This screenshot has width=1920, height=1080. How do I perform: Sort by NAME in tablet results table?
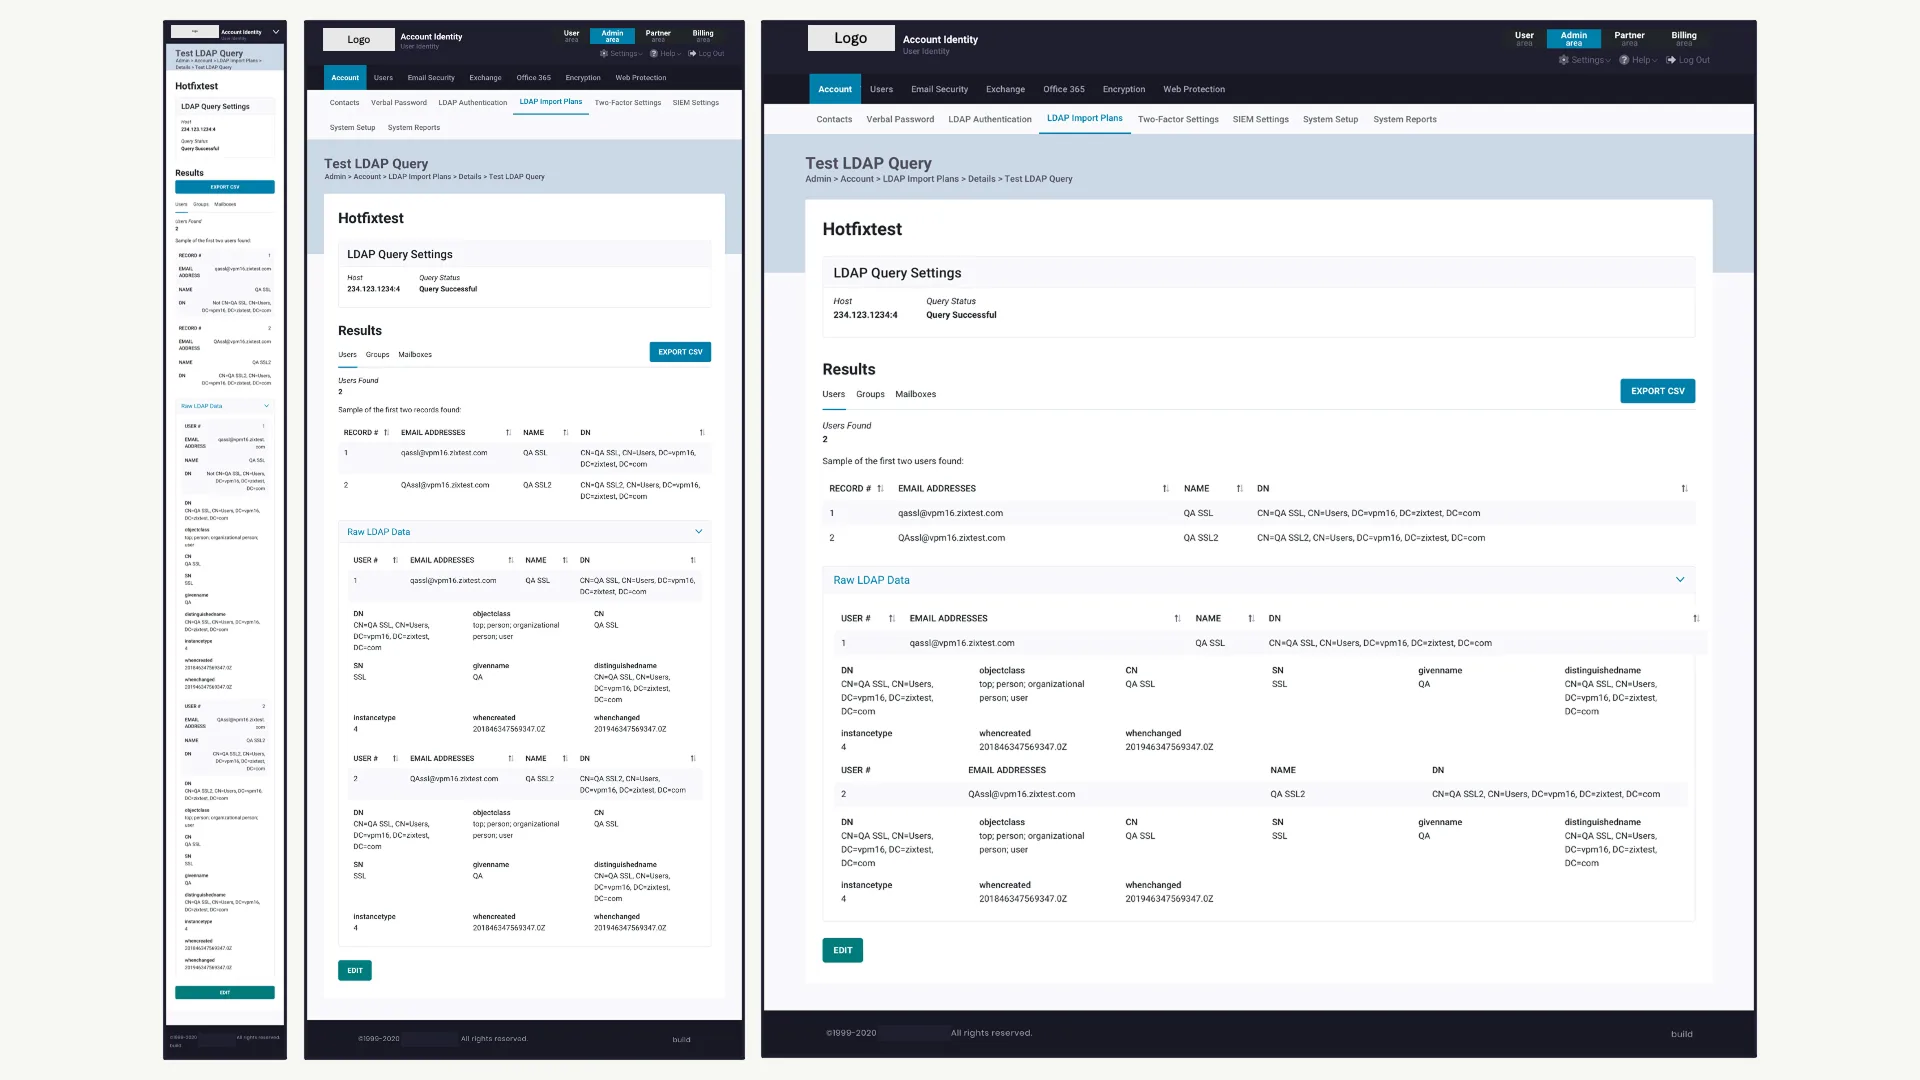[x=566, y=433]
